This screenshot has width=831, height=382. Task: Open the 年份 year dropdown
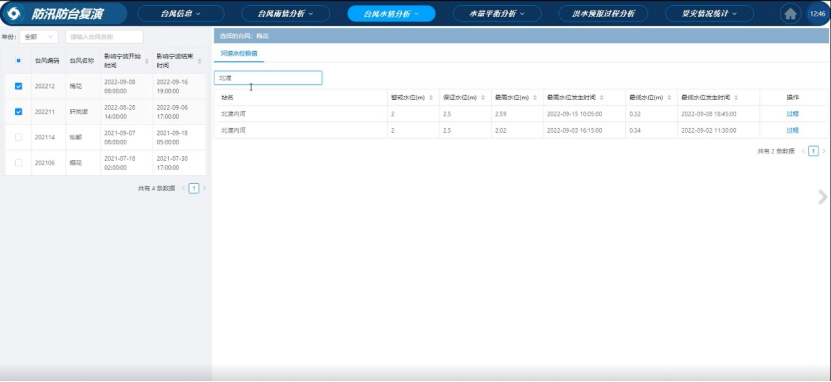pyautogui.click(x=39, y=37)
